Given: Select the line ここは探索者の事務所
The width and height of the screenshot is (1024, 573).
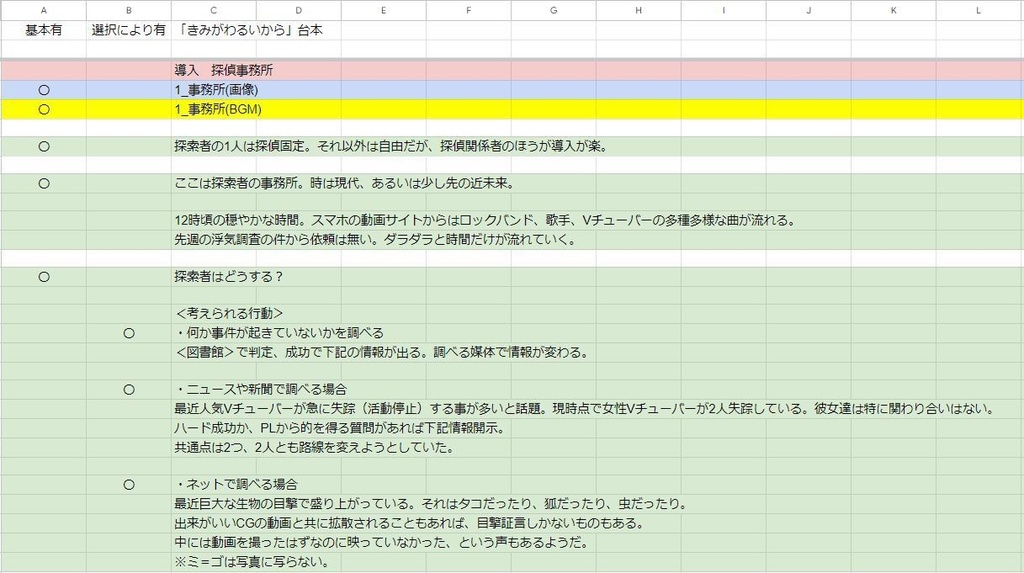Looking at the screenshot, I should [x=344, y=184].
